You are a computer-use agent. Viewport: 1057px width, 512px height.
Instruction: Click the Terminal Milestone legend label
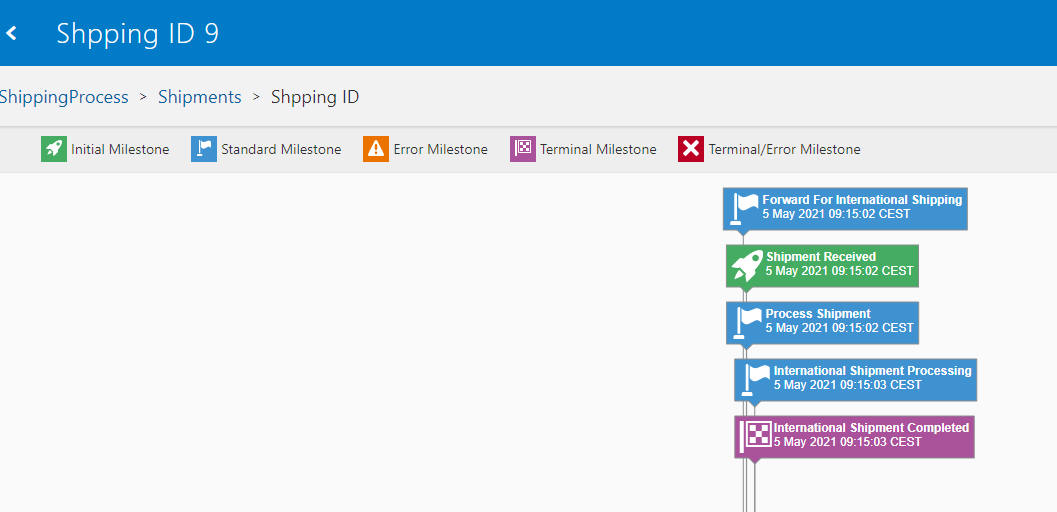click(598, 150)
